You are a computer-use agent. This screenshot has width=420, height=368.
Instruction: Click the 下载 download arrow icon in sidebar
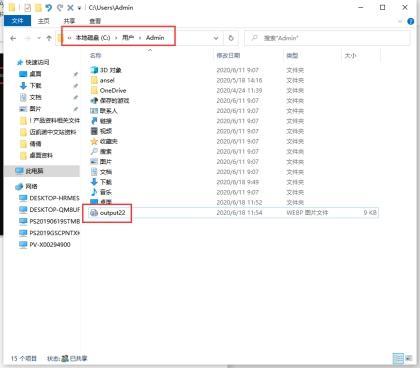23,85
